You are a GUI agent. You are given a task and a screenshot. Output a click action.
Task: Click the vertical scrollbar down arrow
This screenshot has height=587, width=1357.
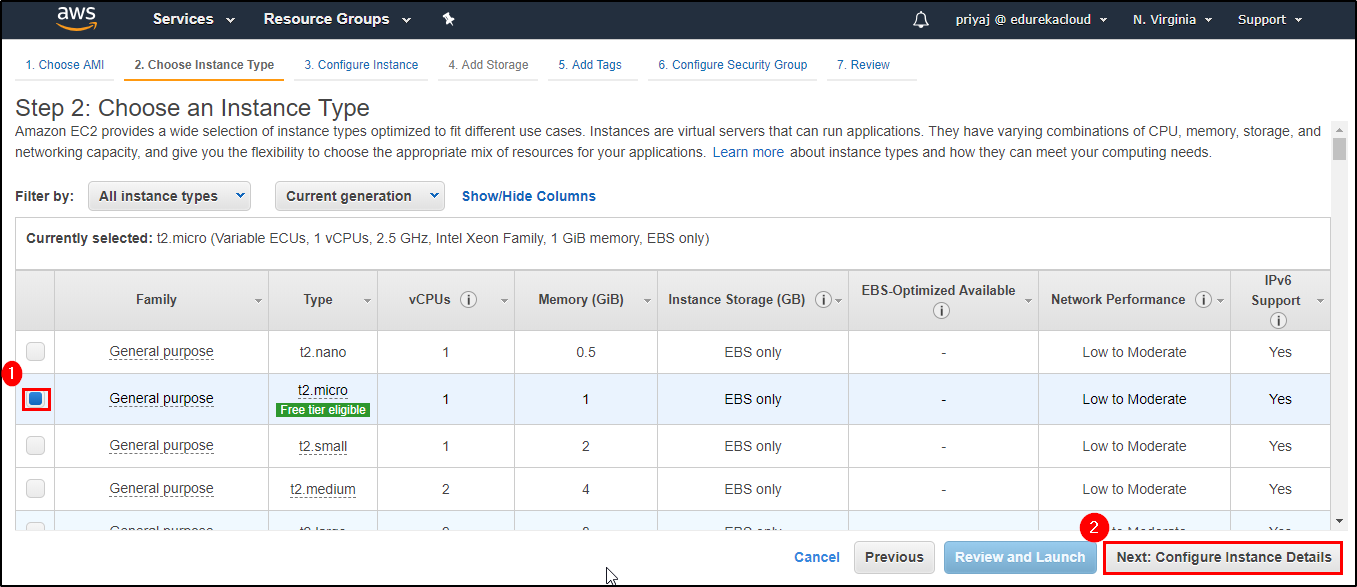tap(1340, 521)
